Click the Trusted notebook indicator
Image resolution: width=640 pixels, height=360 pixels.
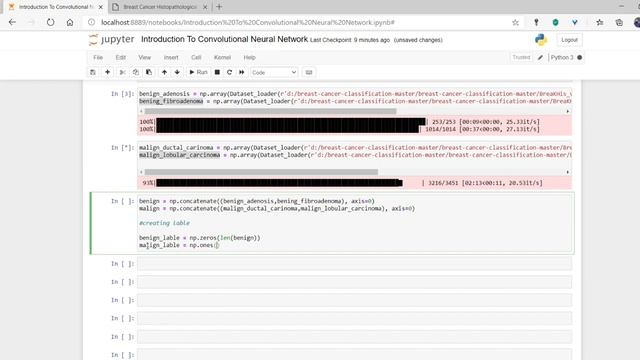521,58
